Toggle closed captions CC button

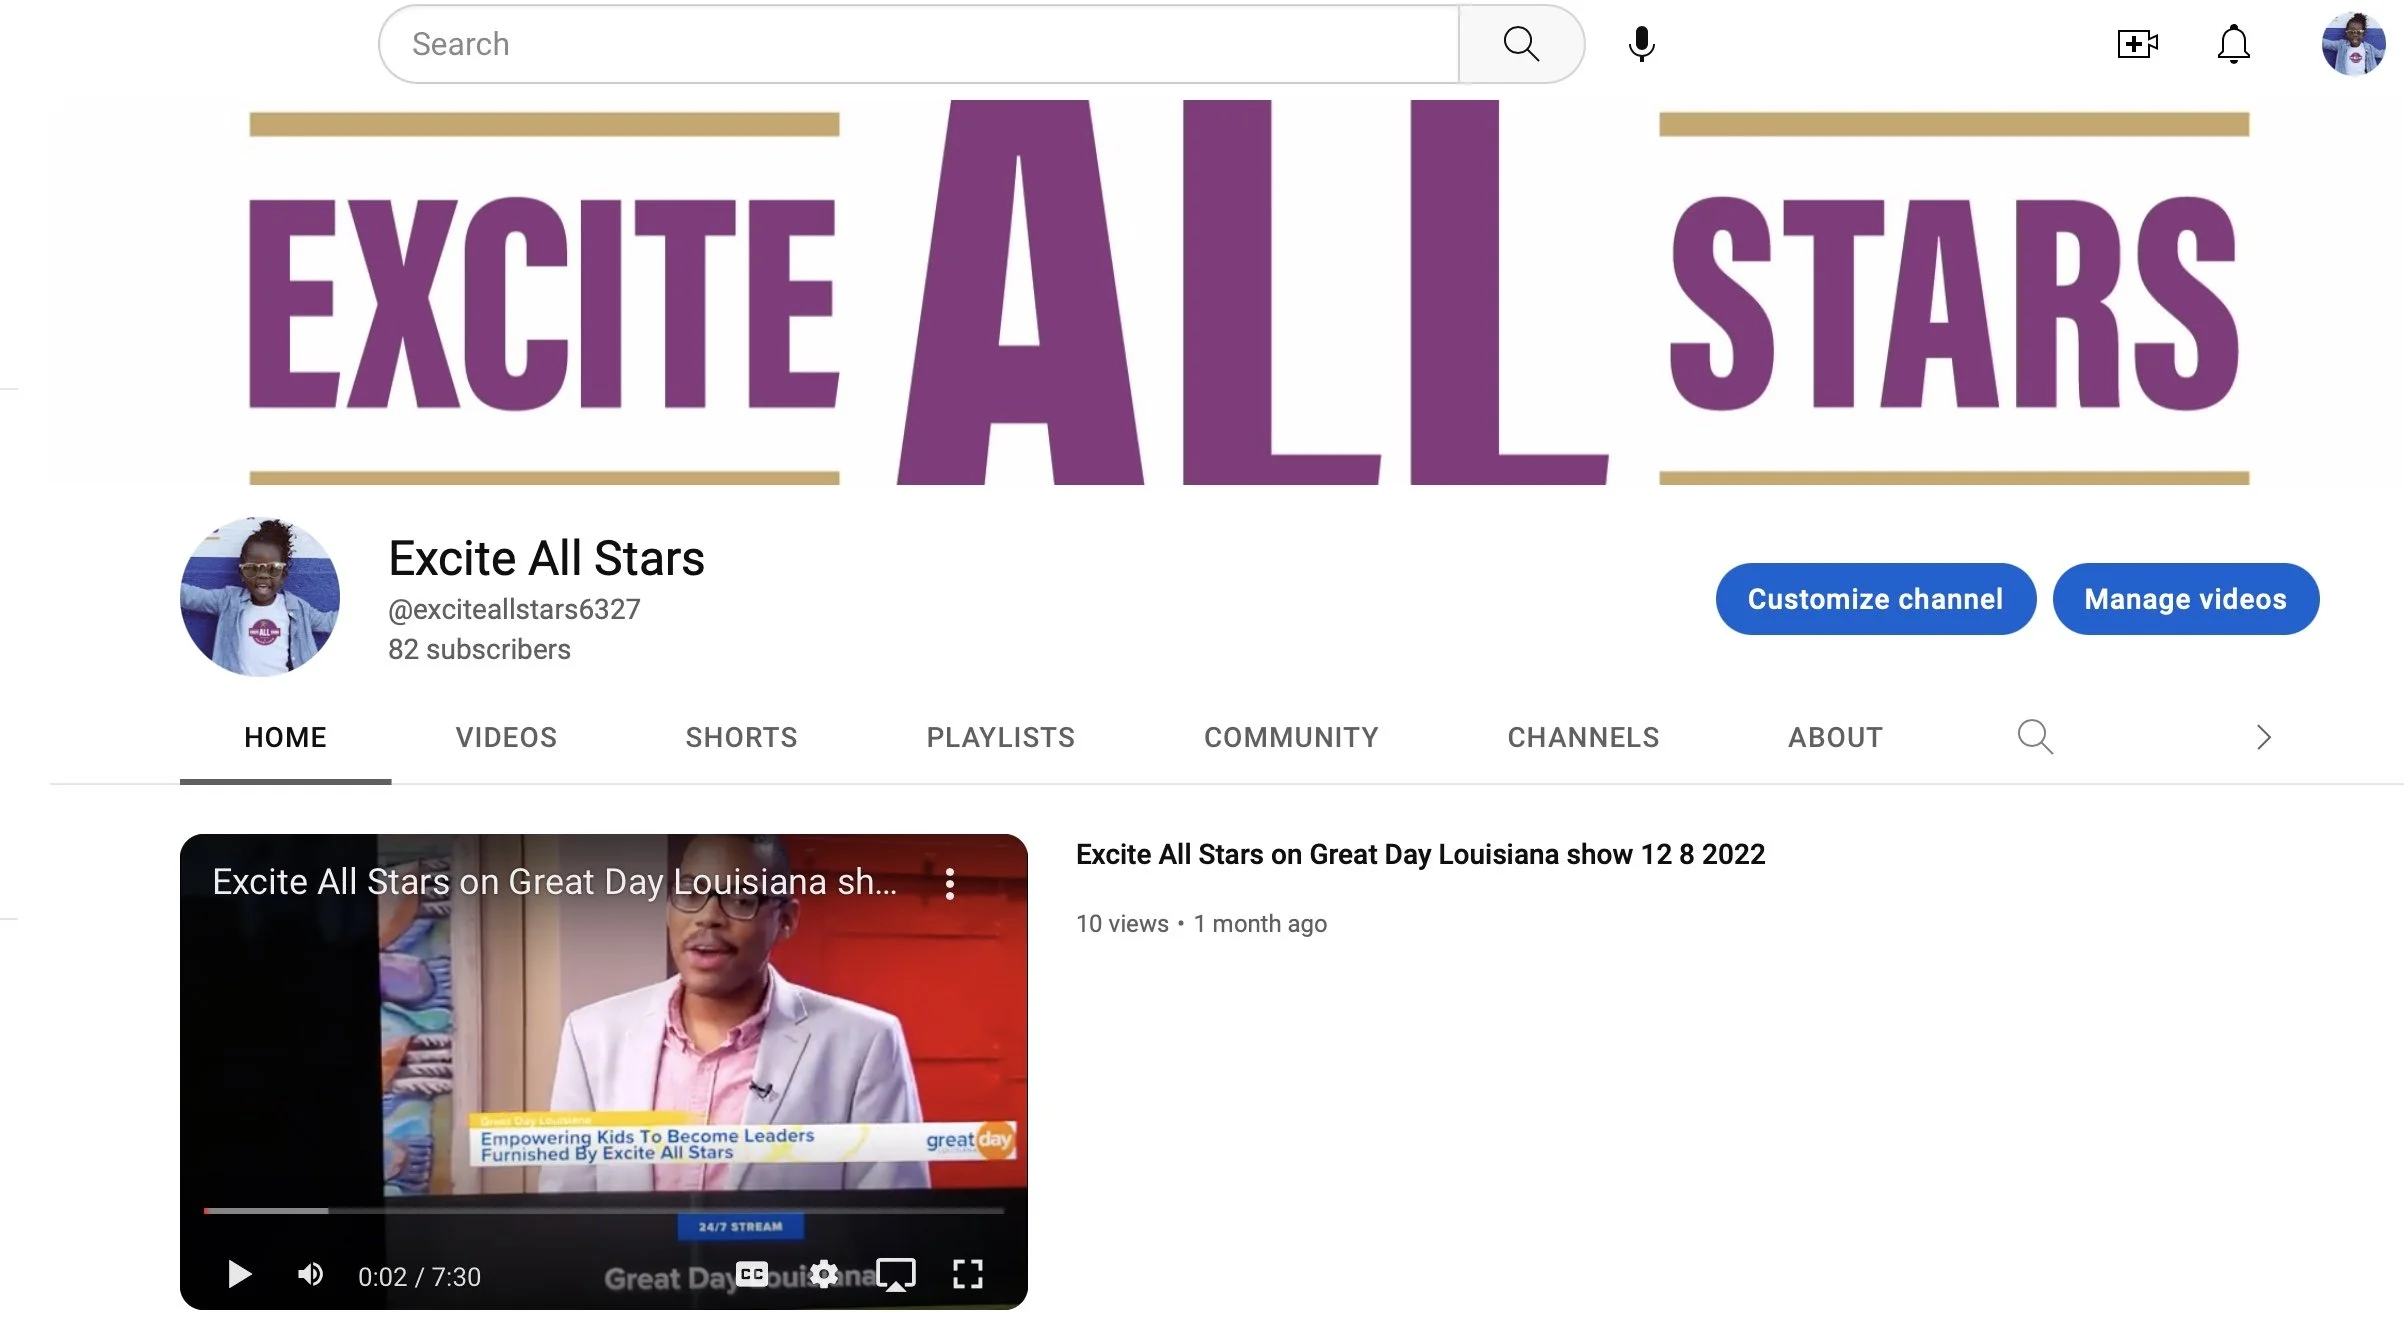click(752, 1274)
